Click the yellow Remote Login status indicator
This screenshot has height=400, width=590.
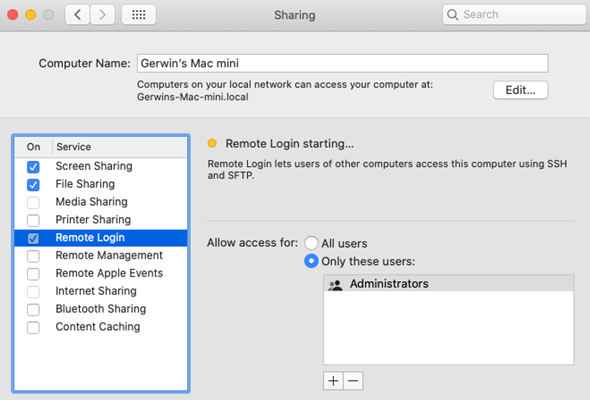[212, 143]
